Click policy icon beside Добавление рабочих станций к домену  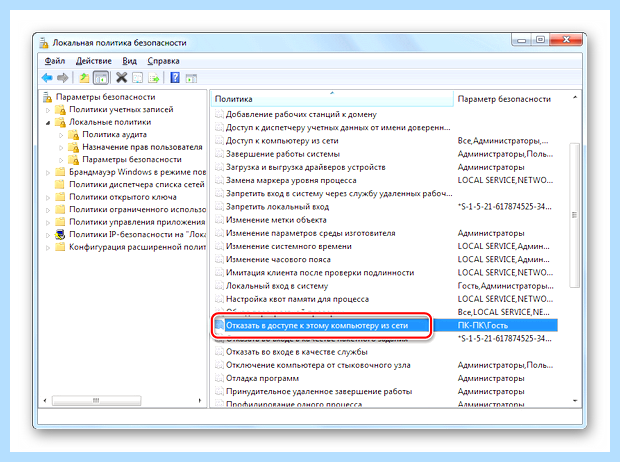[x=219, y=114]
